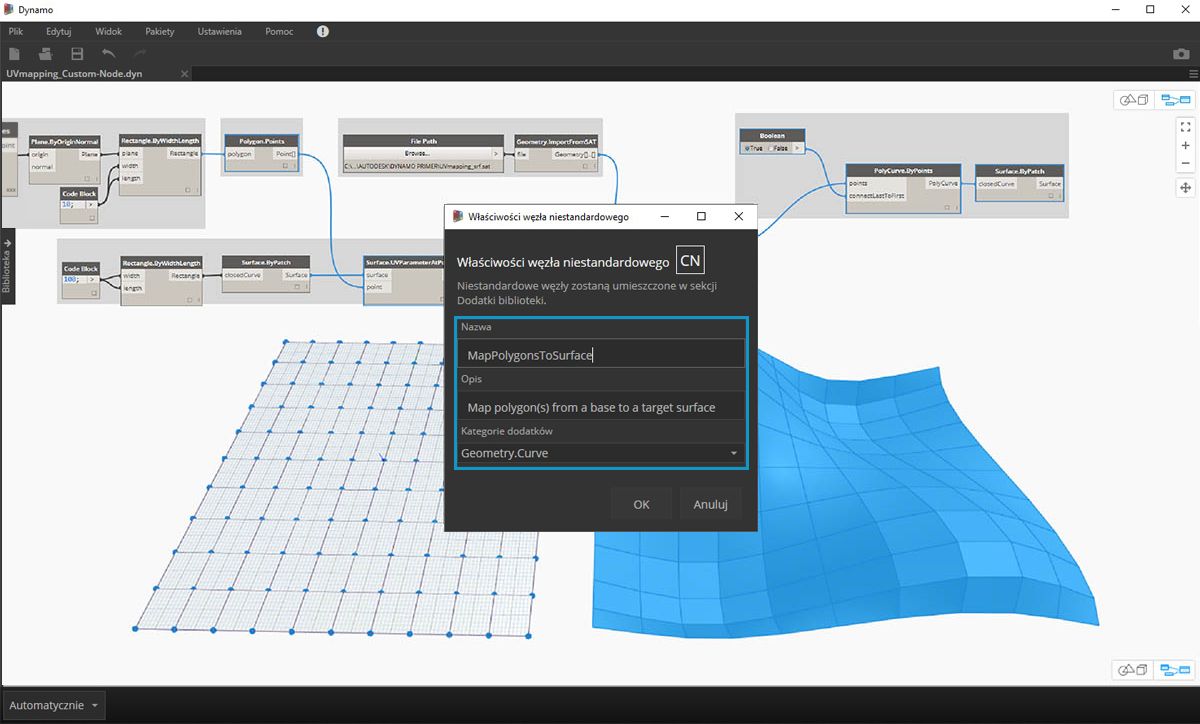The height and width of the screenshot is (724, 1200).
Task: Click Anuluj to cancel the dialog
Action: pyautogui.click(x=710, y=505)
